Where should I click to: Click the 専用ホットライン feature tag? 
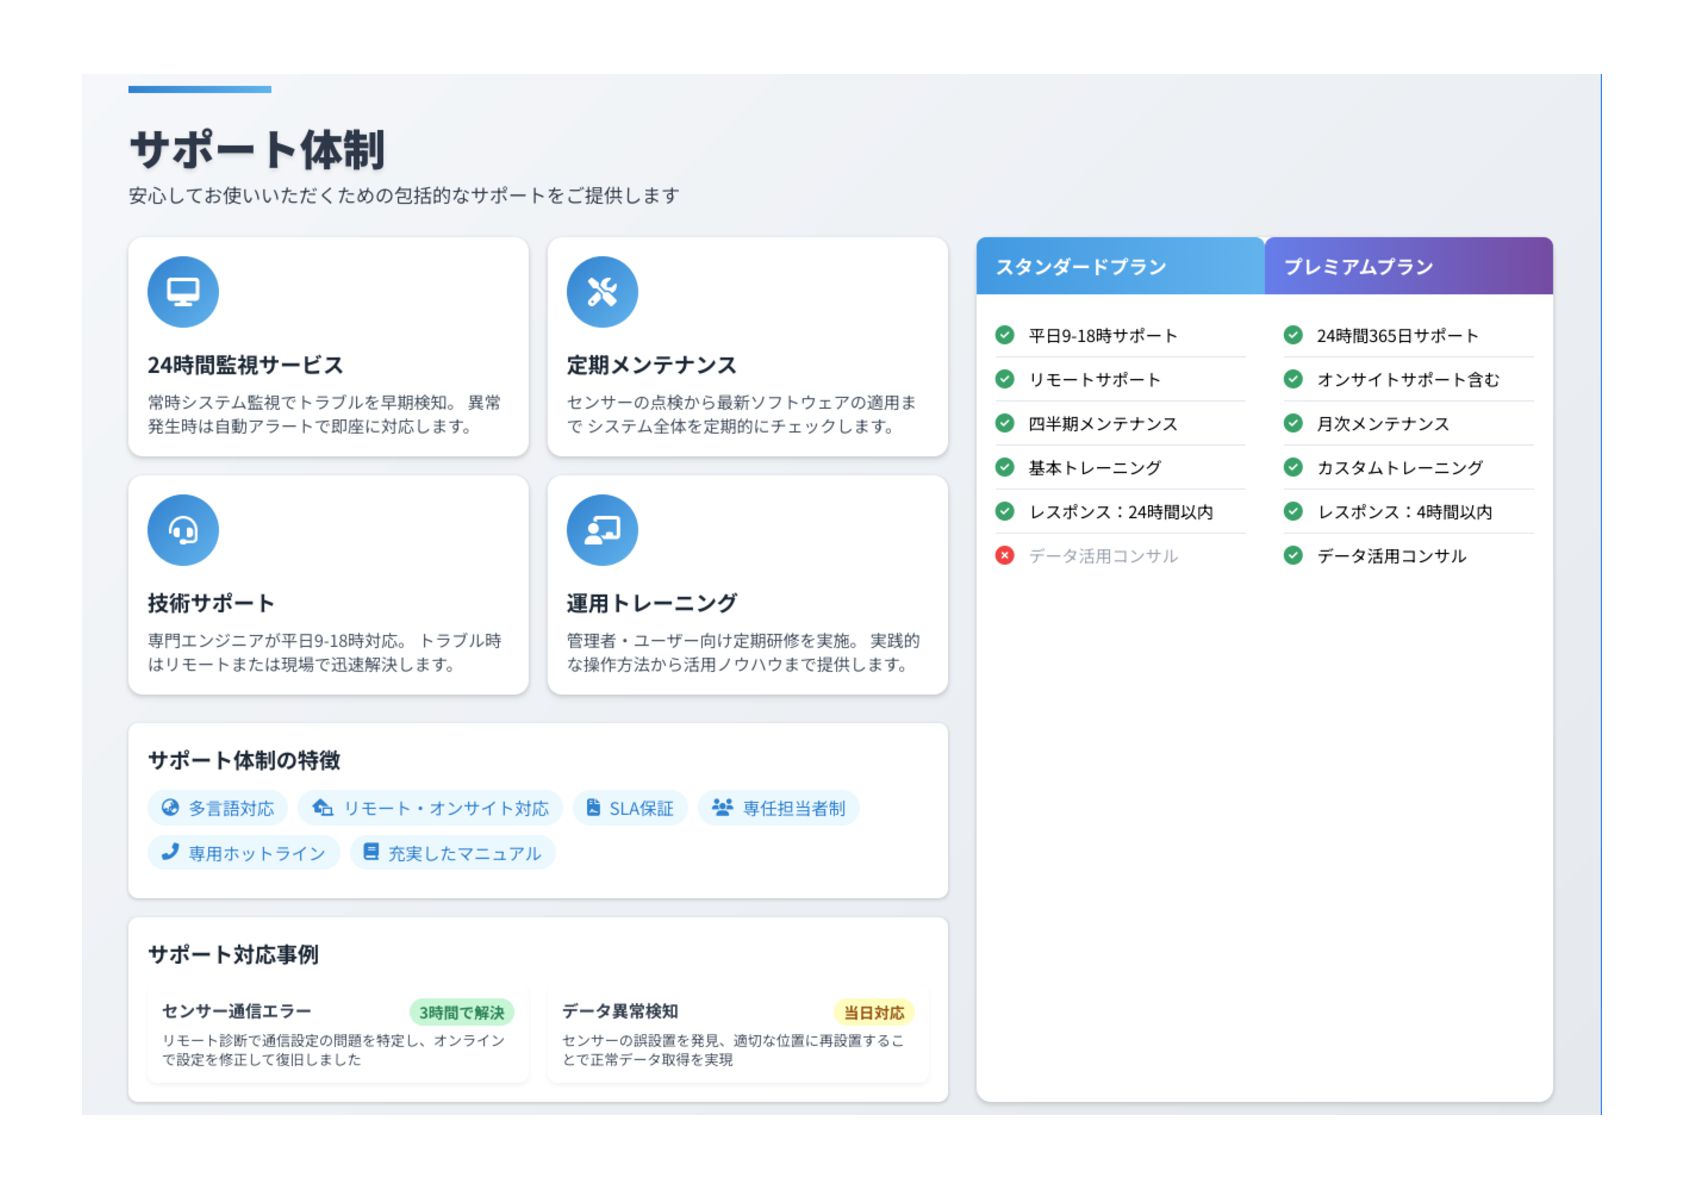(x=244, y=853)
